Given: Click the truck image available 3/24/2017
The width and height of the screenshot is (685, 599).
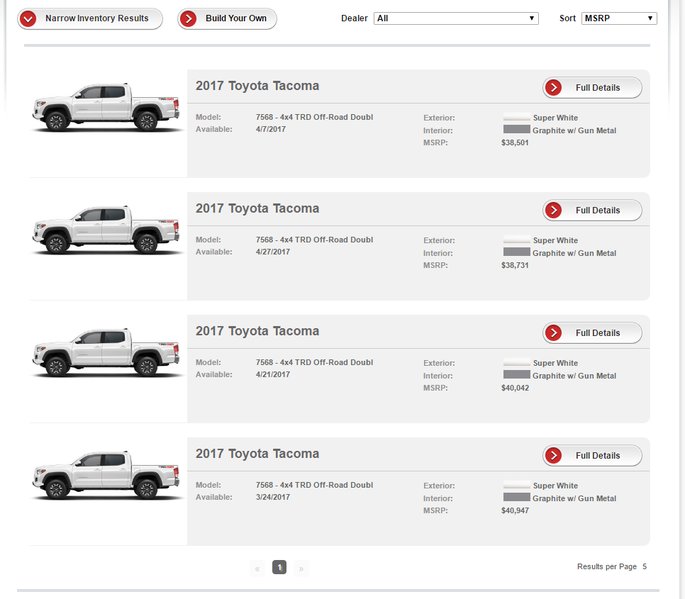Looking at the screenshot, I should [x=106, y=475].
